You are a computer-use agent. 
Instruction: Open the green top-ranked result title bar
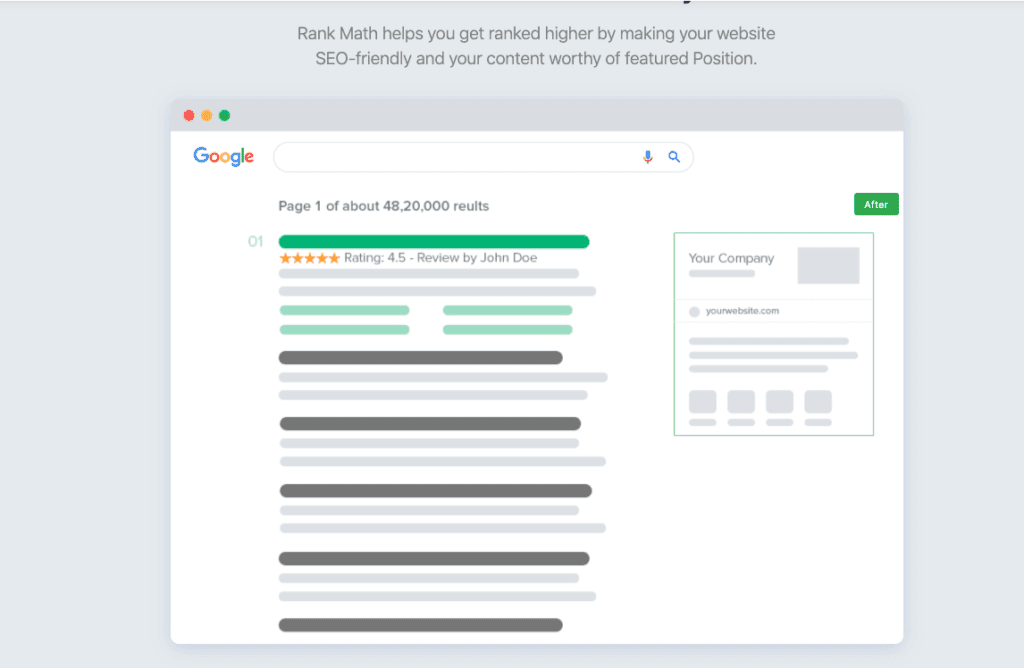point(434,242)
